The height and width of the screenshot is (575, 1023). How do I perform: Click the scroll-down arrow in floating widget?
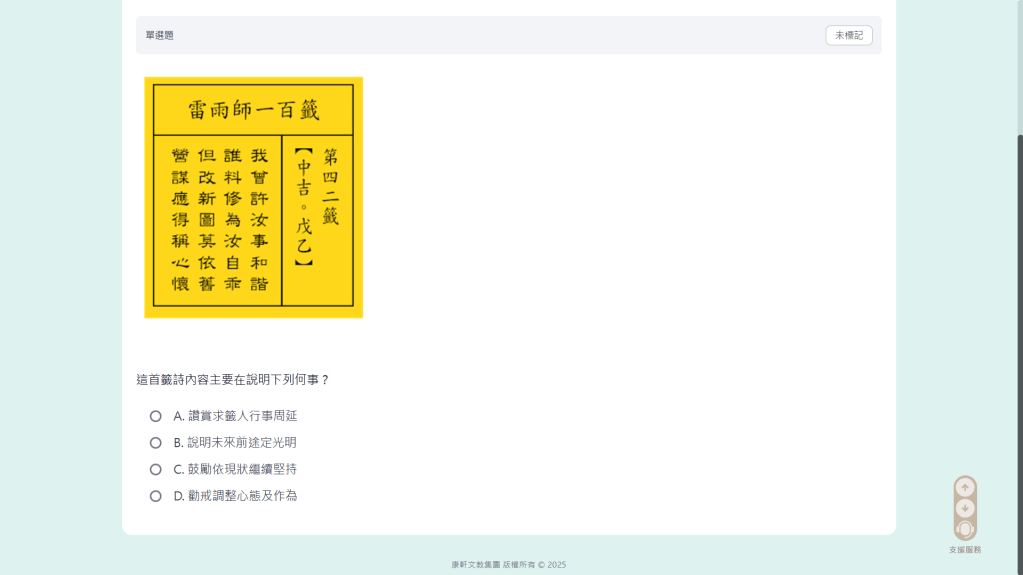965,508
